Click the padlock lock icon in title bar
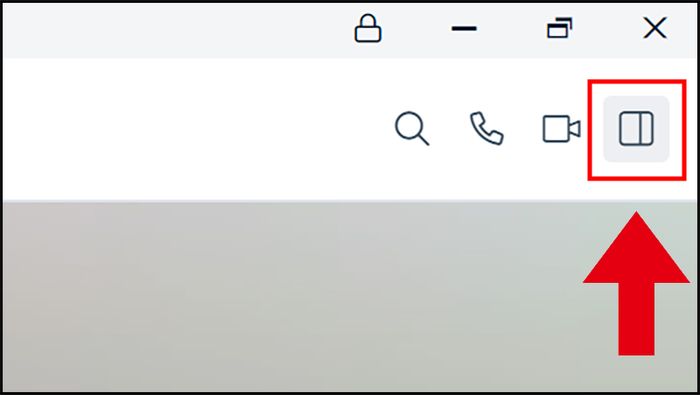The height and width of the screenshot is (395, 700). tap(368, 29)
